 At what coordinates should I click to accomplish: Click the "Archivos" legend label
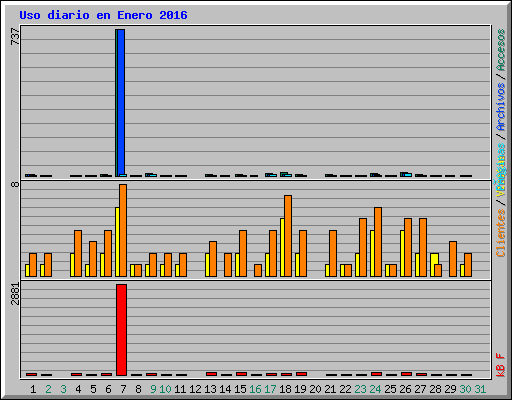pos(501,107)
